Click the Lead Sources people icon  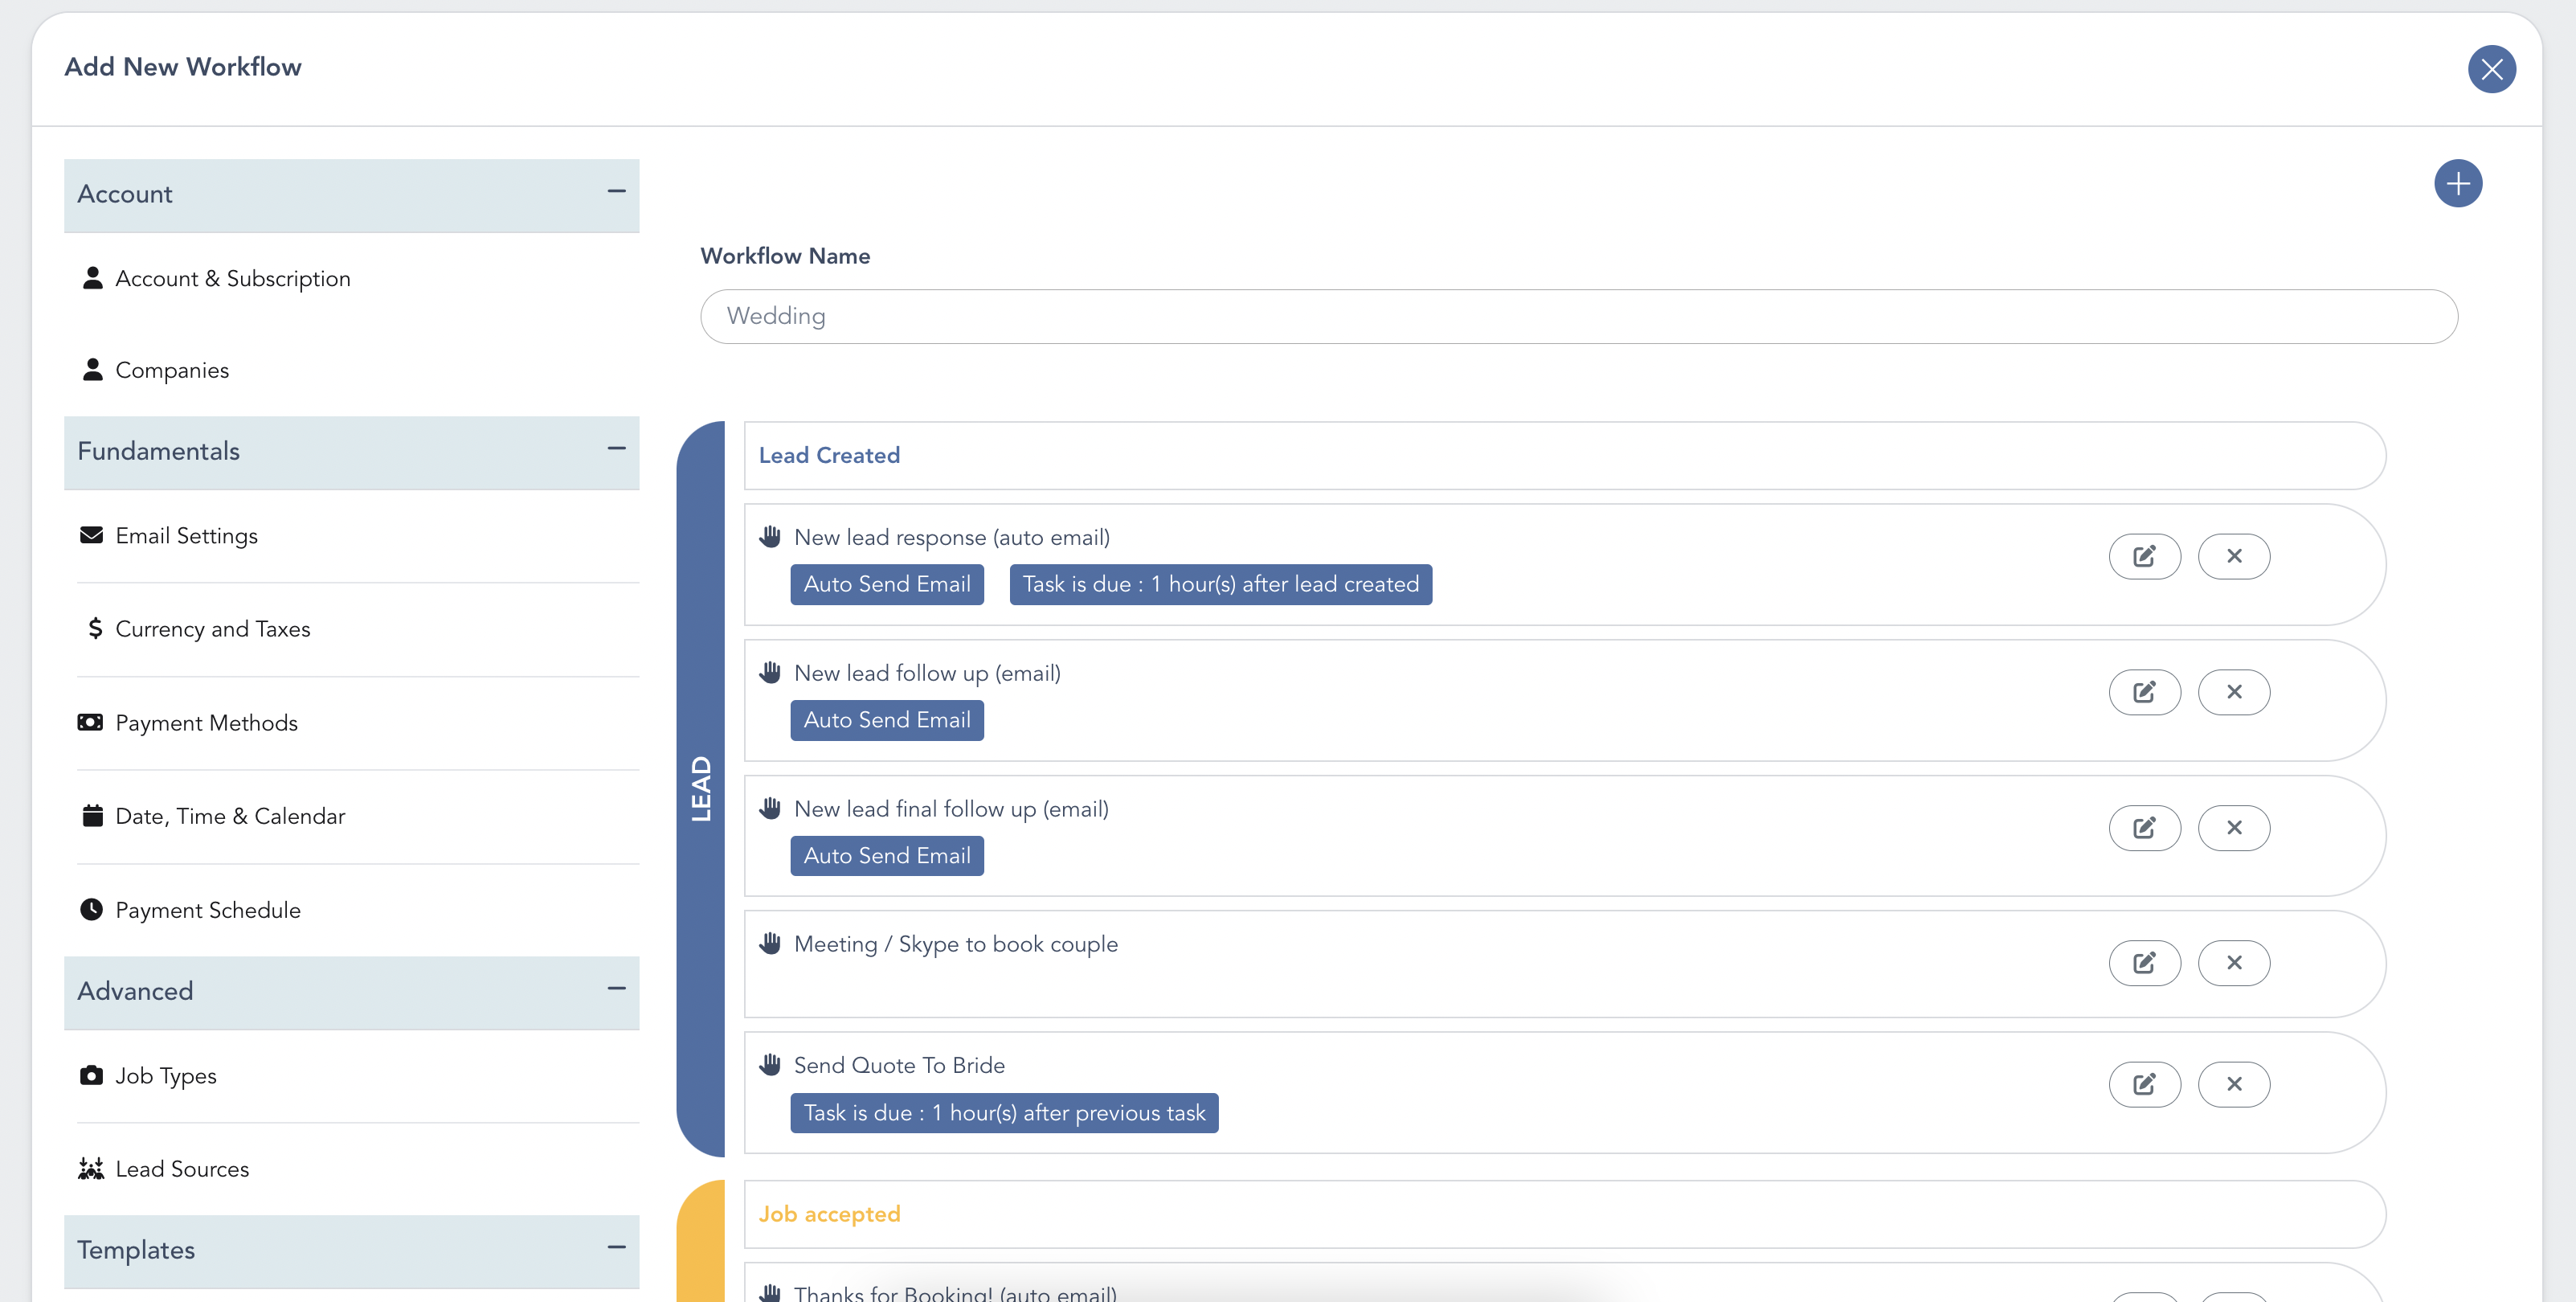point(91,1168)
